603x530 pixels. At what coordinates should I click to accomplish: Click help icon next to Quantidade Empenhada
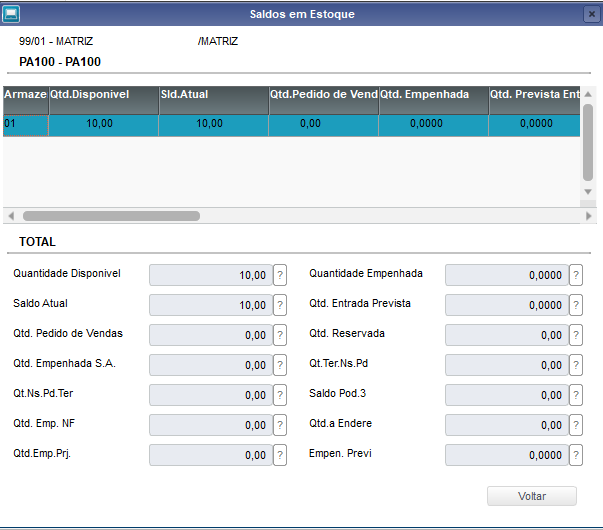(x=576, y=275)
